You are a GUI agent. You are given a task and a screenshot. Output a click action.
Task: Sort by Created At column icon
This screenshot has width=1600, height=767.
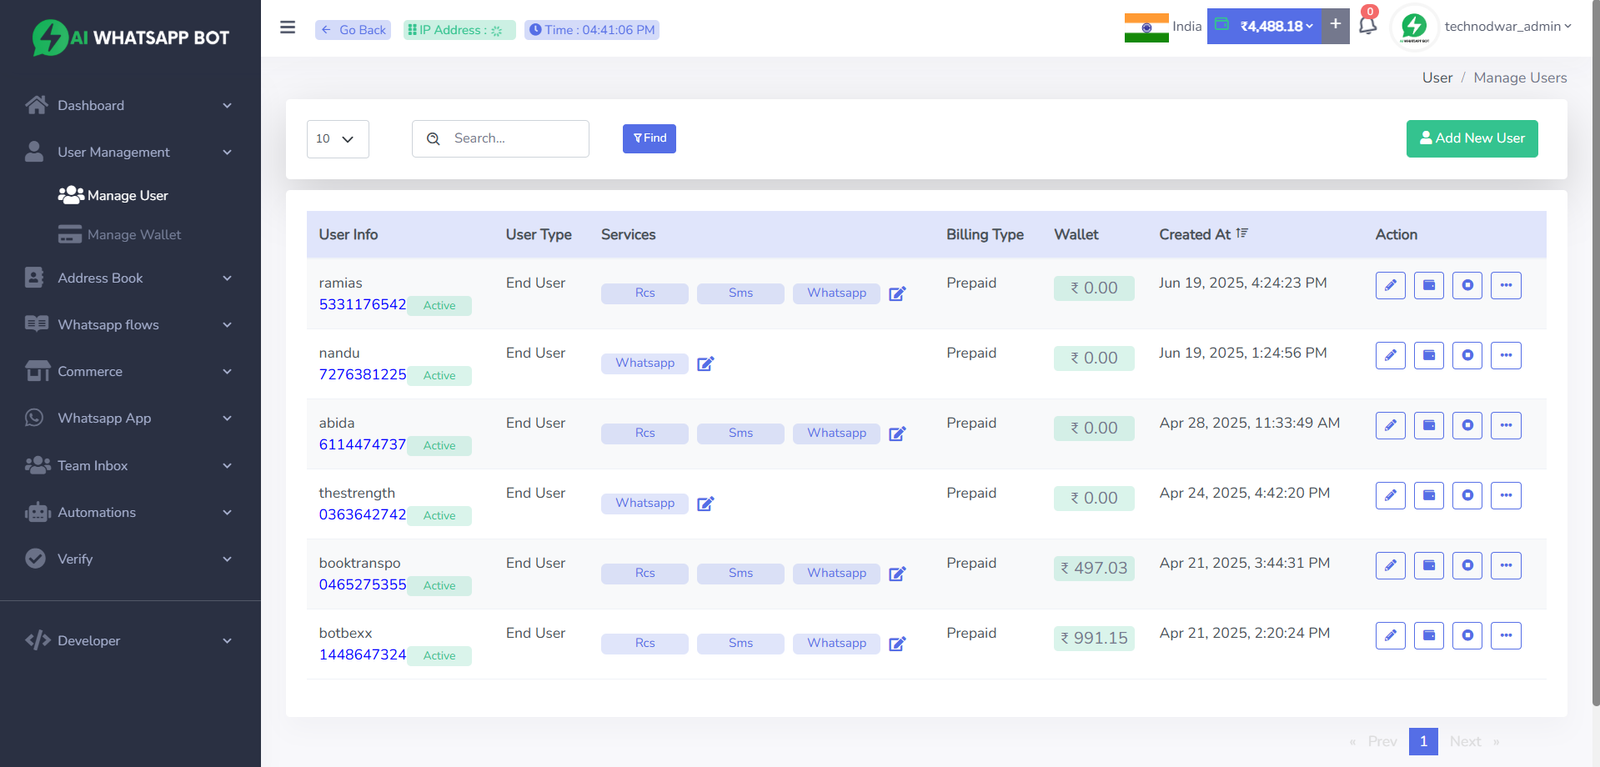[x=1242, y=233]
